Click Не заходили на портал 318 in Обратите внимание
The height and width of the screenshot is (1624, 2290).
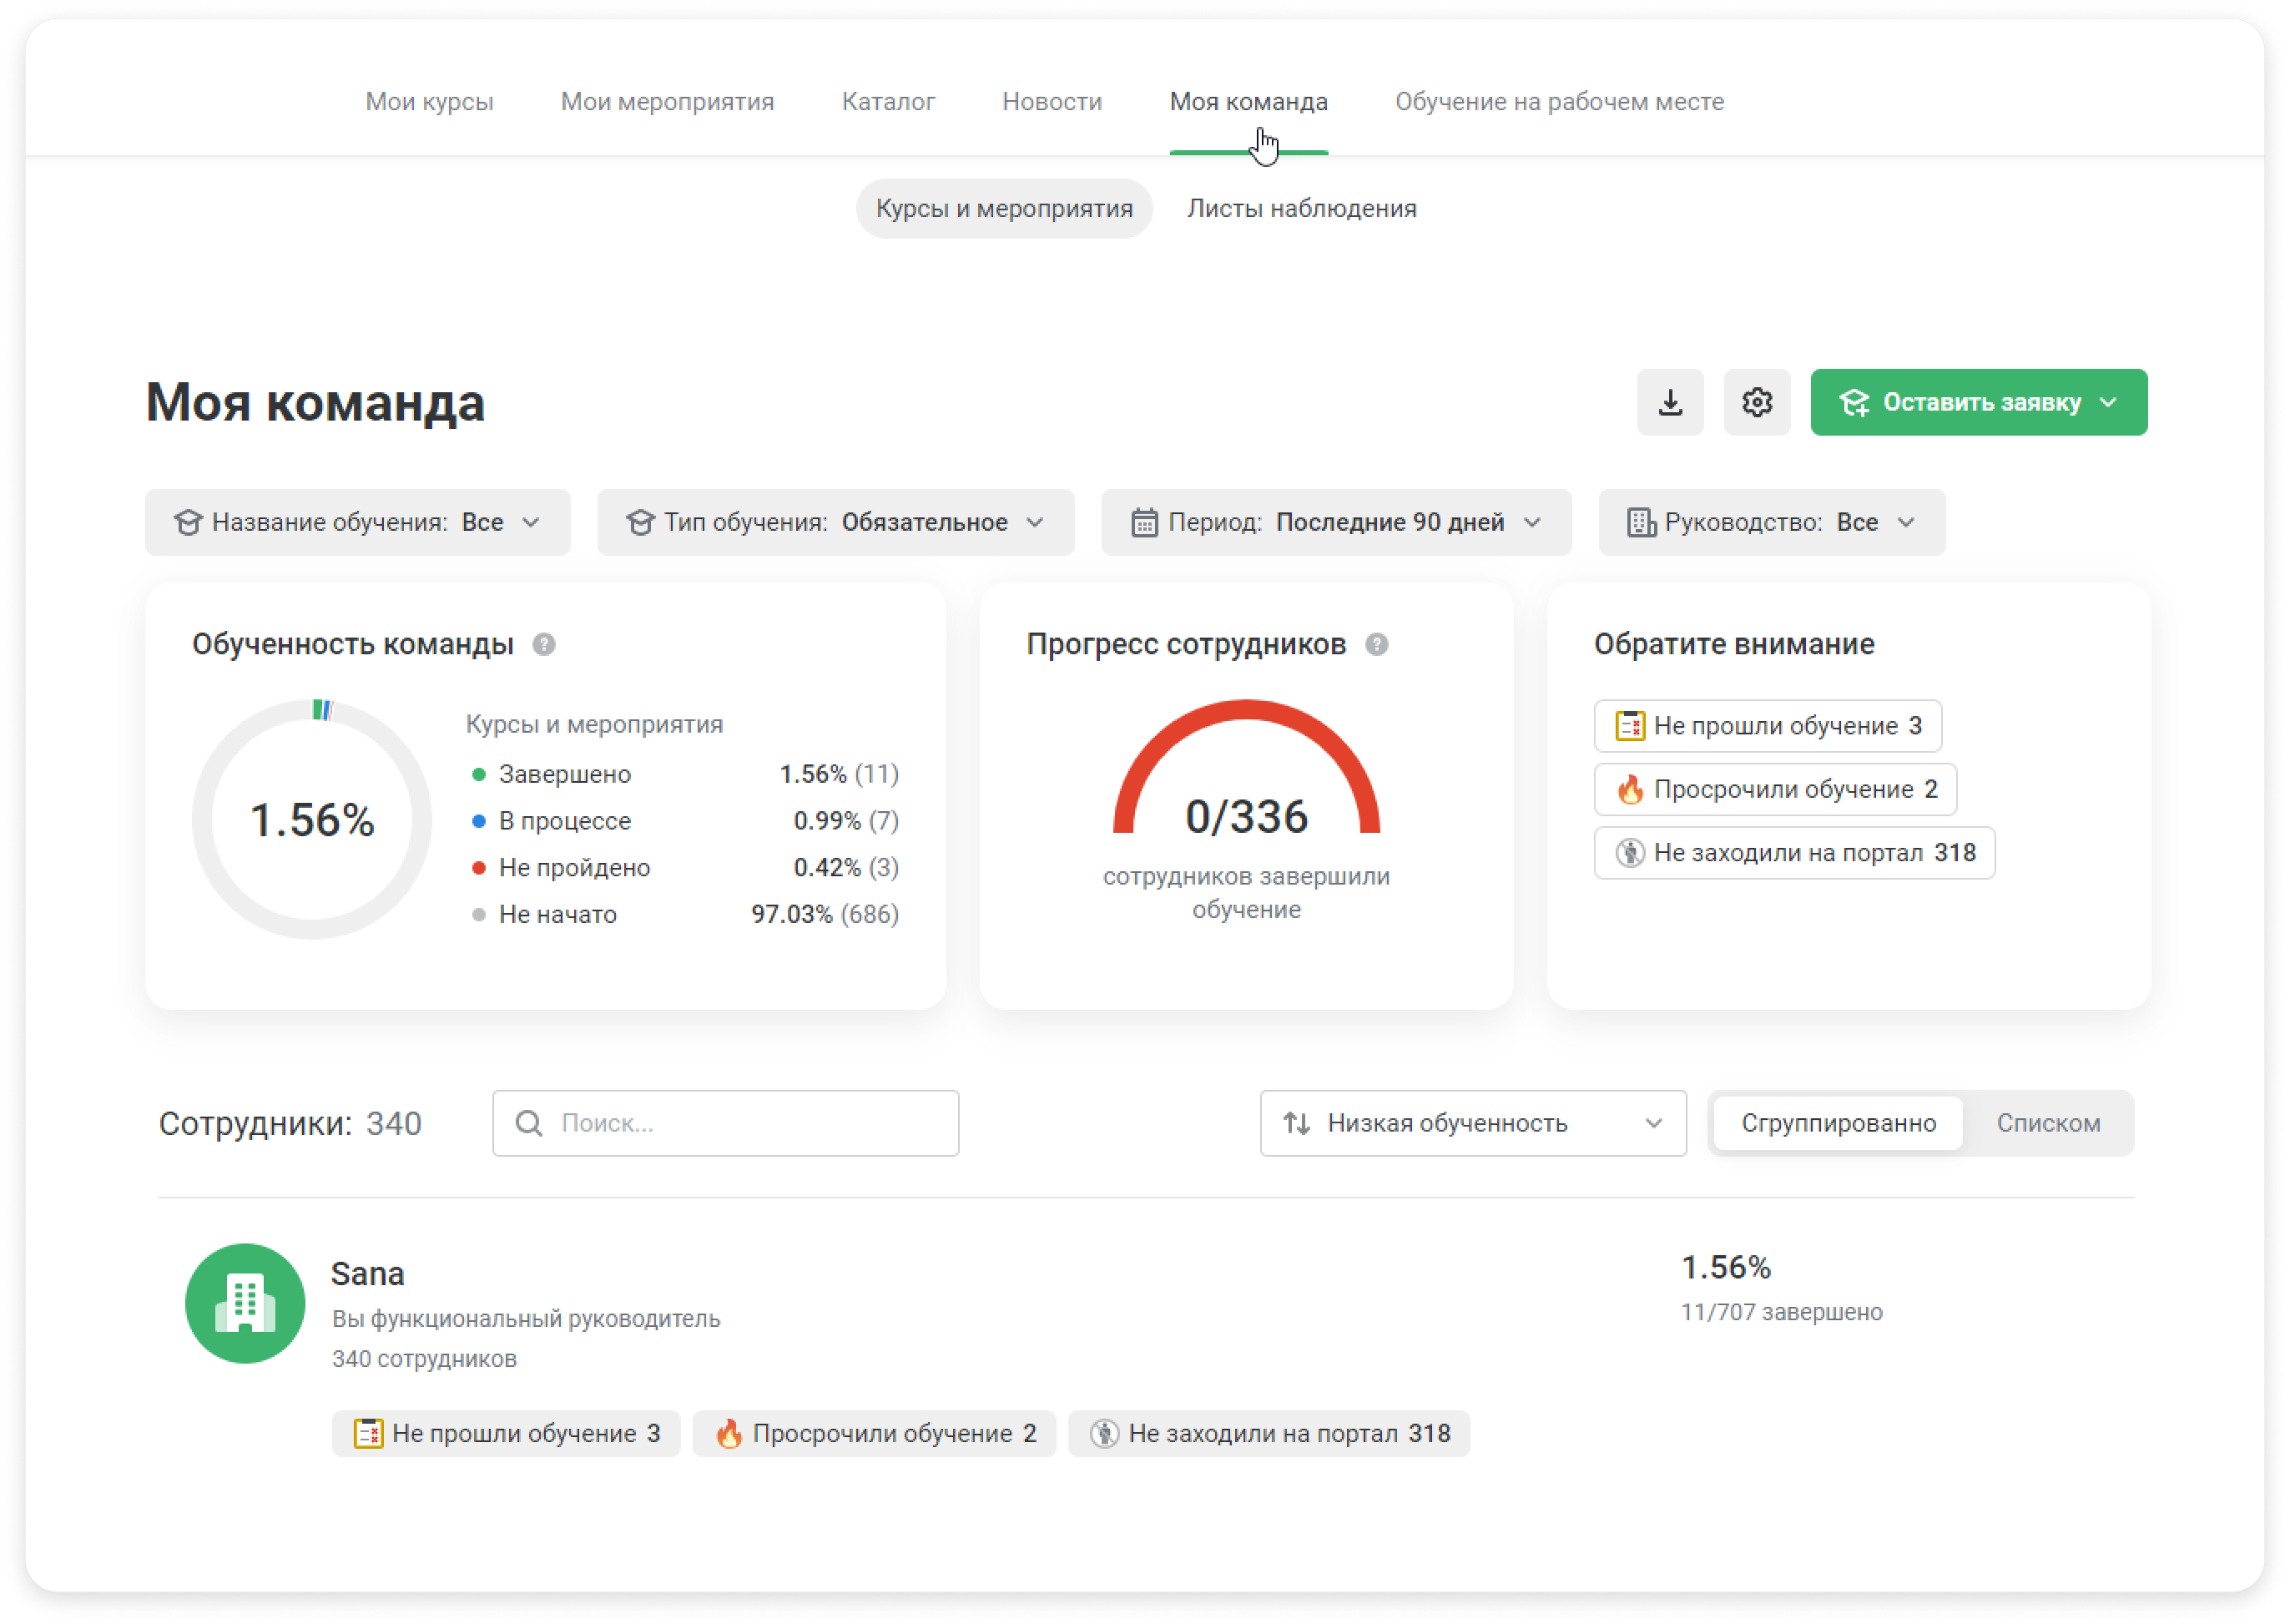point(1794,852)
